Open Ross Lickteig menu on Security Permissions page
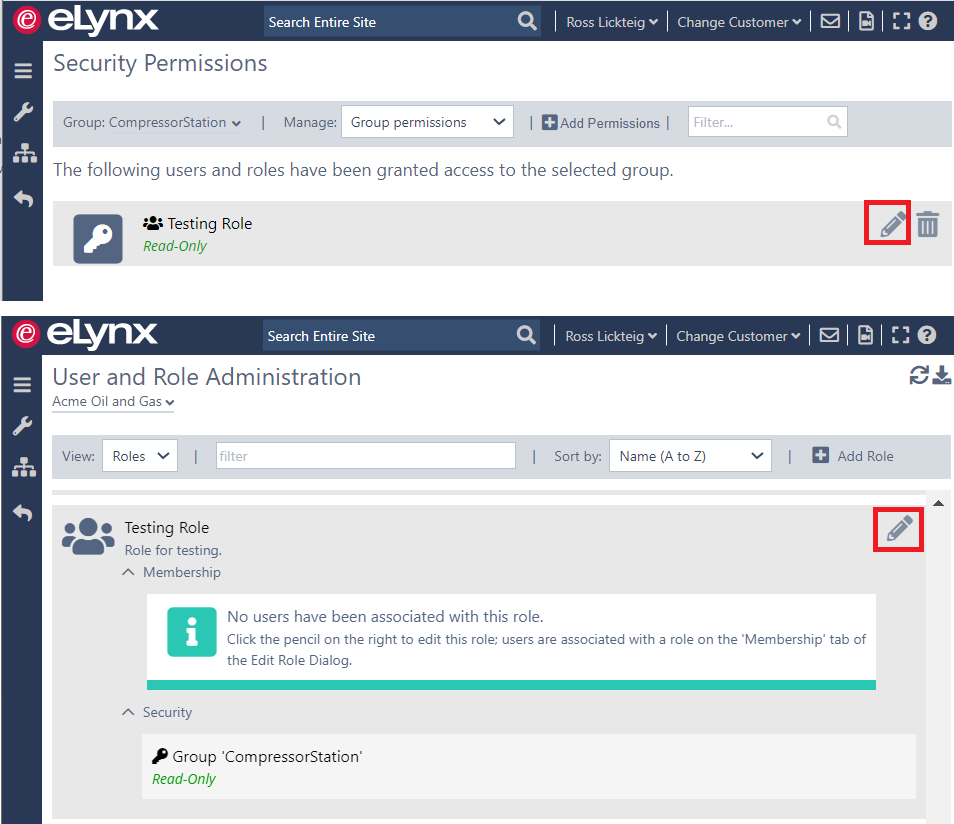 [x=611, y=22]
